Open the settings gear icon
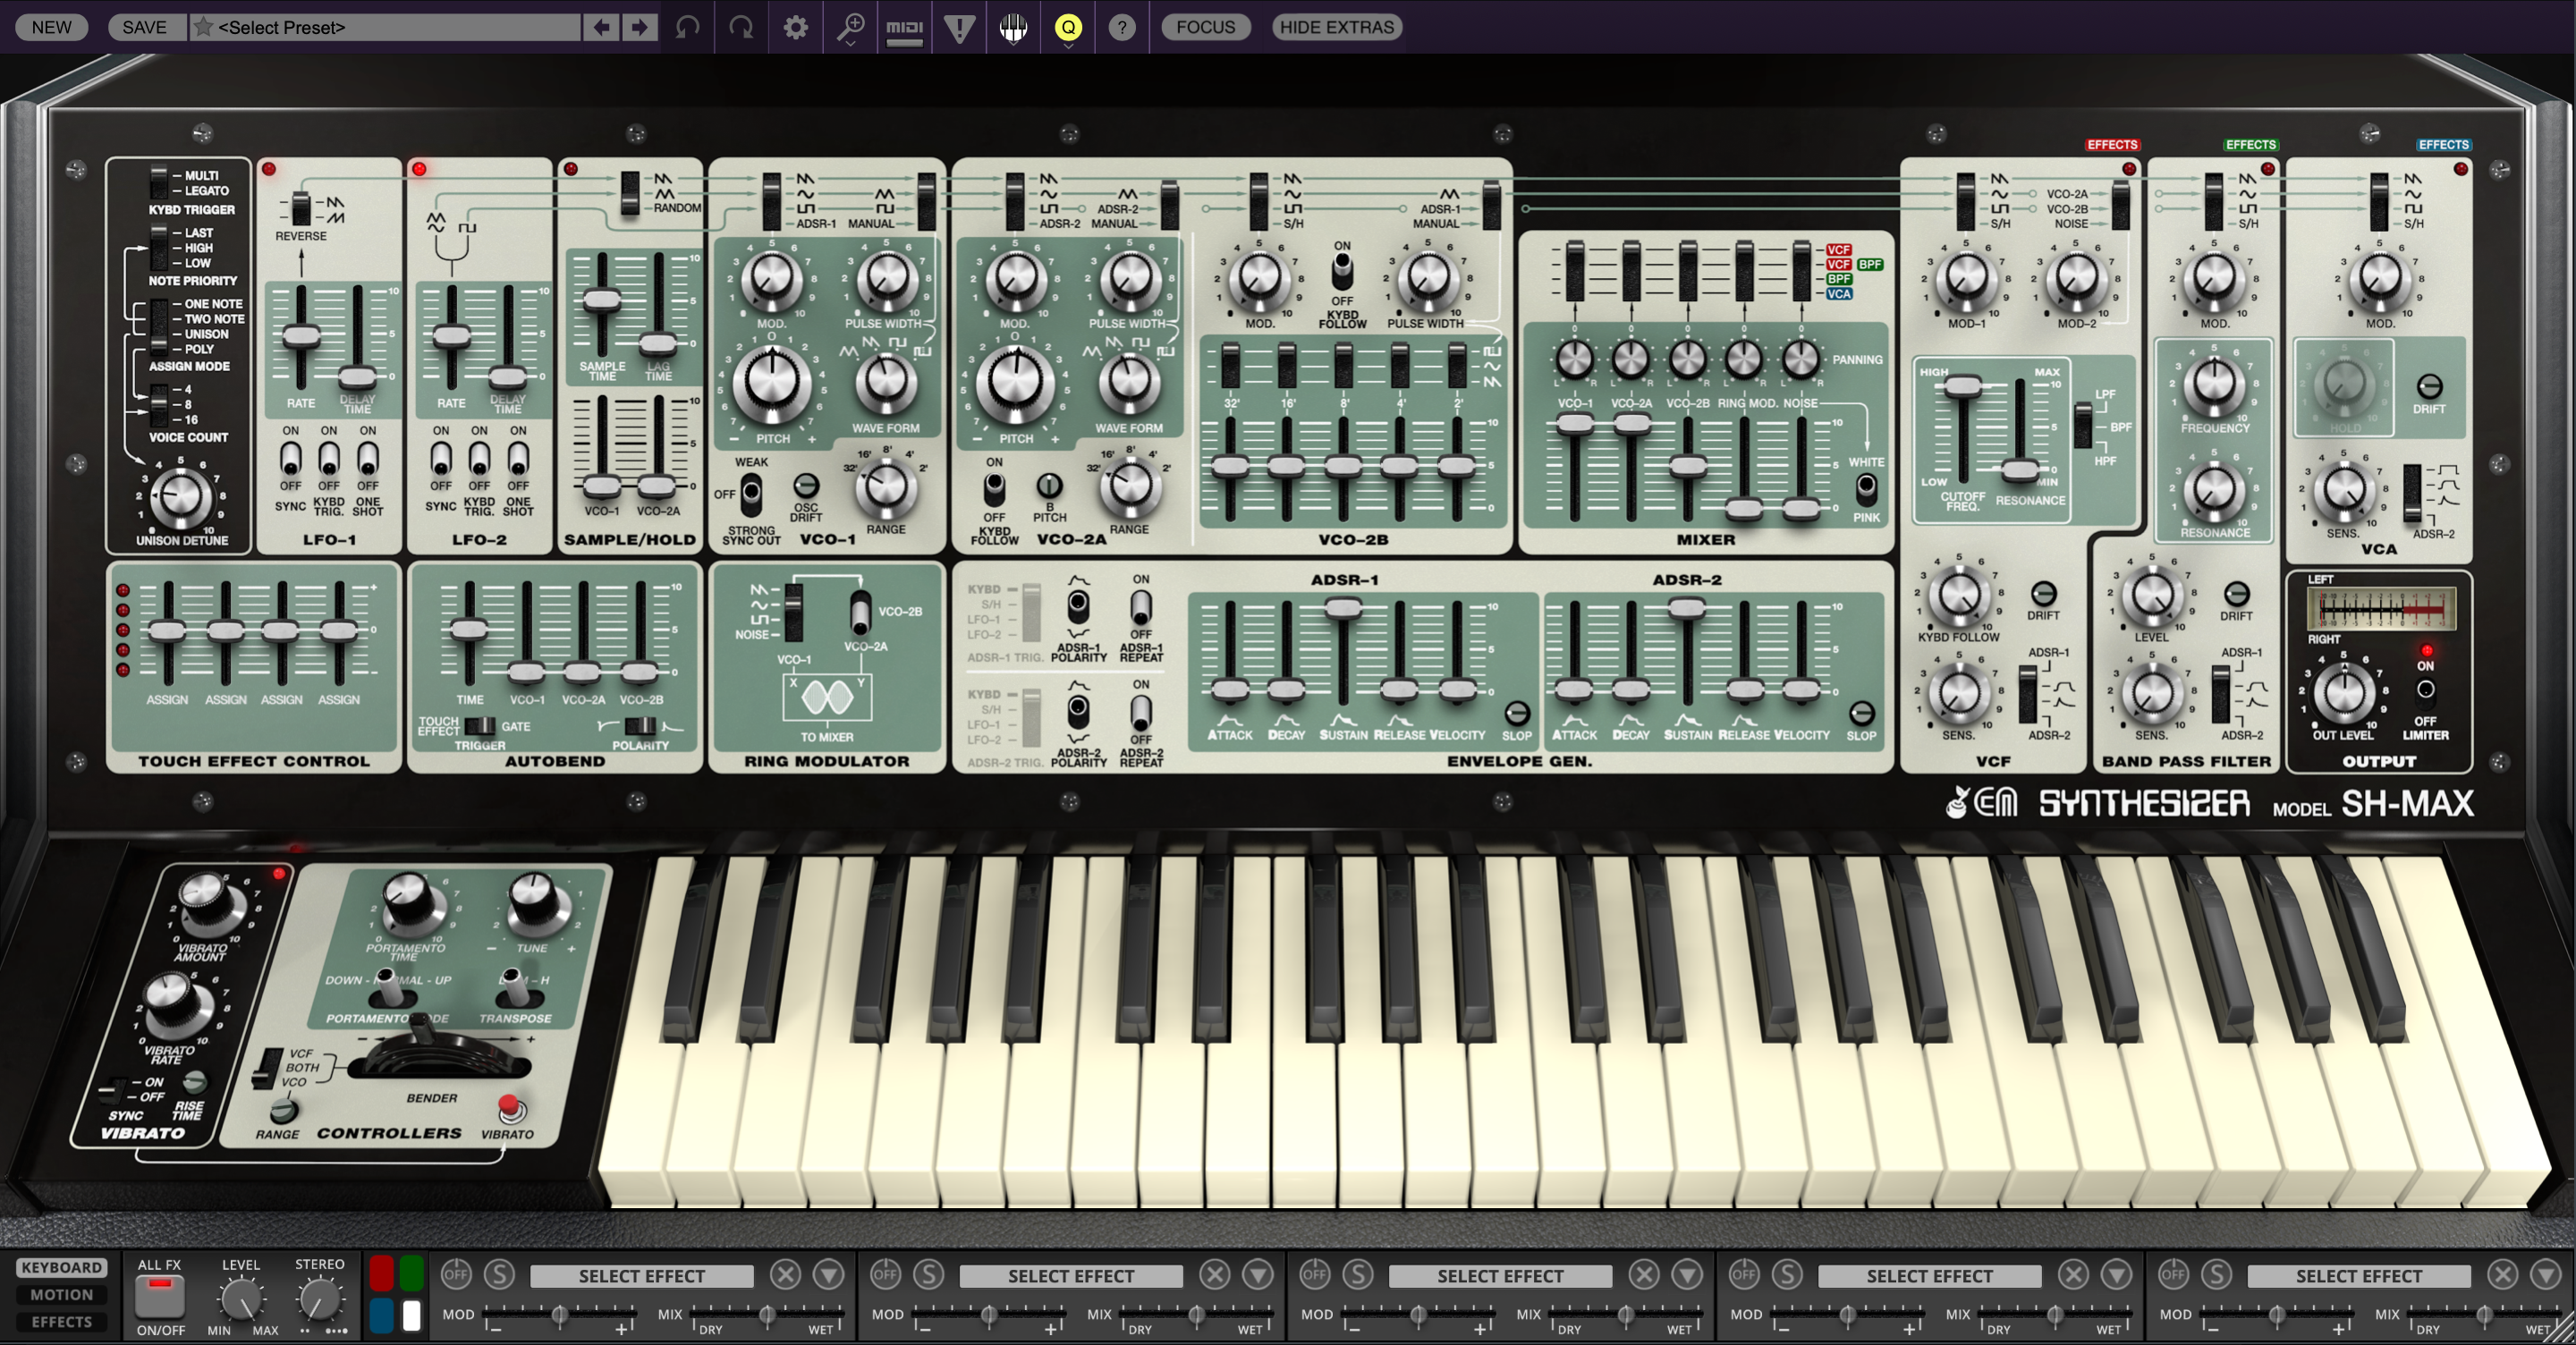This screenshot has width=2576, height=1345. (x=795, y=27)
